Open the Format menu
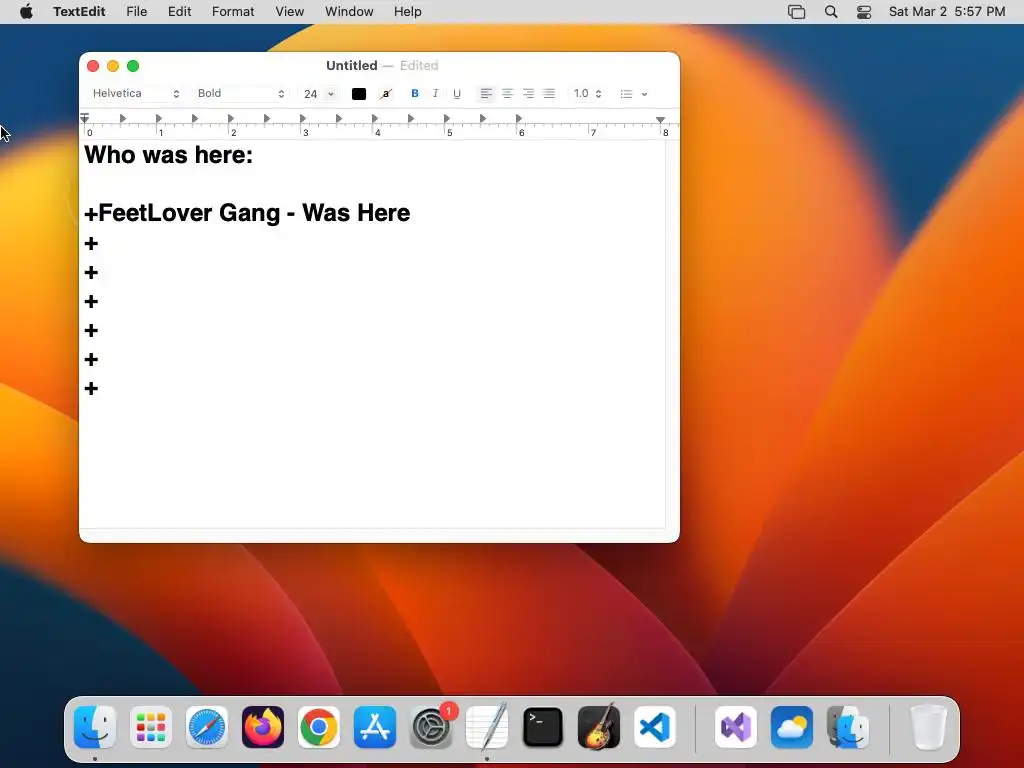1024x768 pixels. pyautogui.click(x=233, y=12)
